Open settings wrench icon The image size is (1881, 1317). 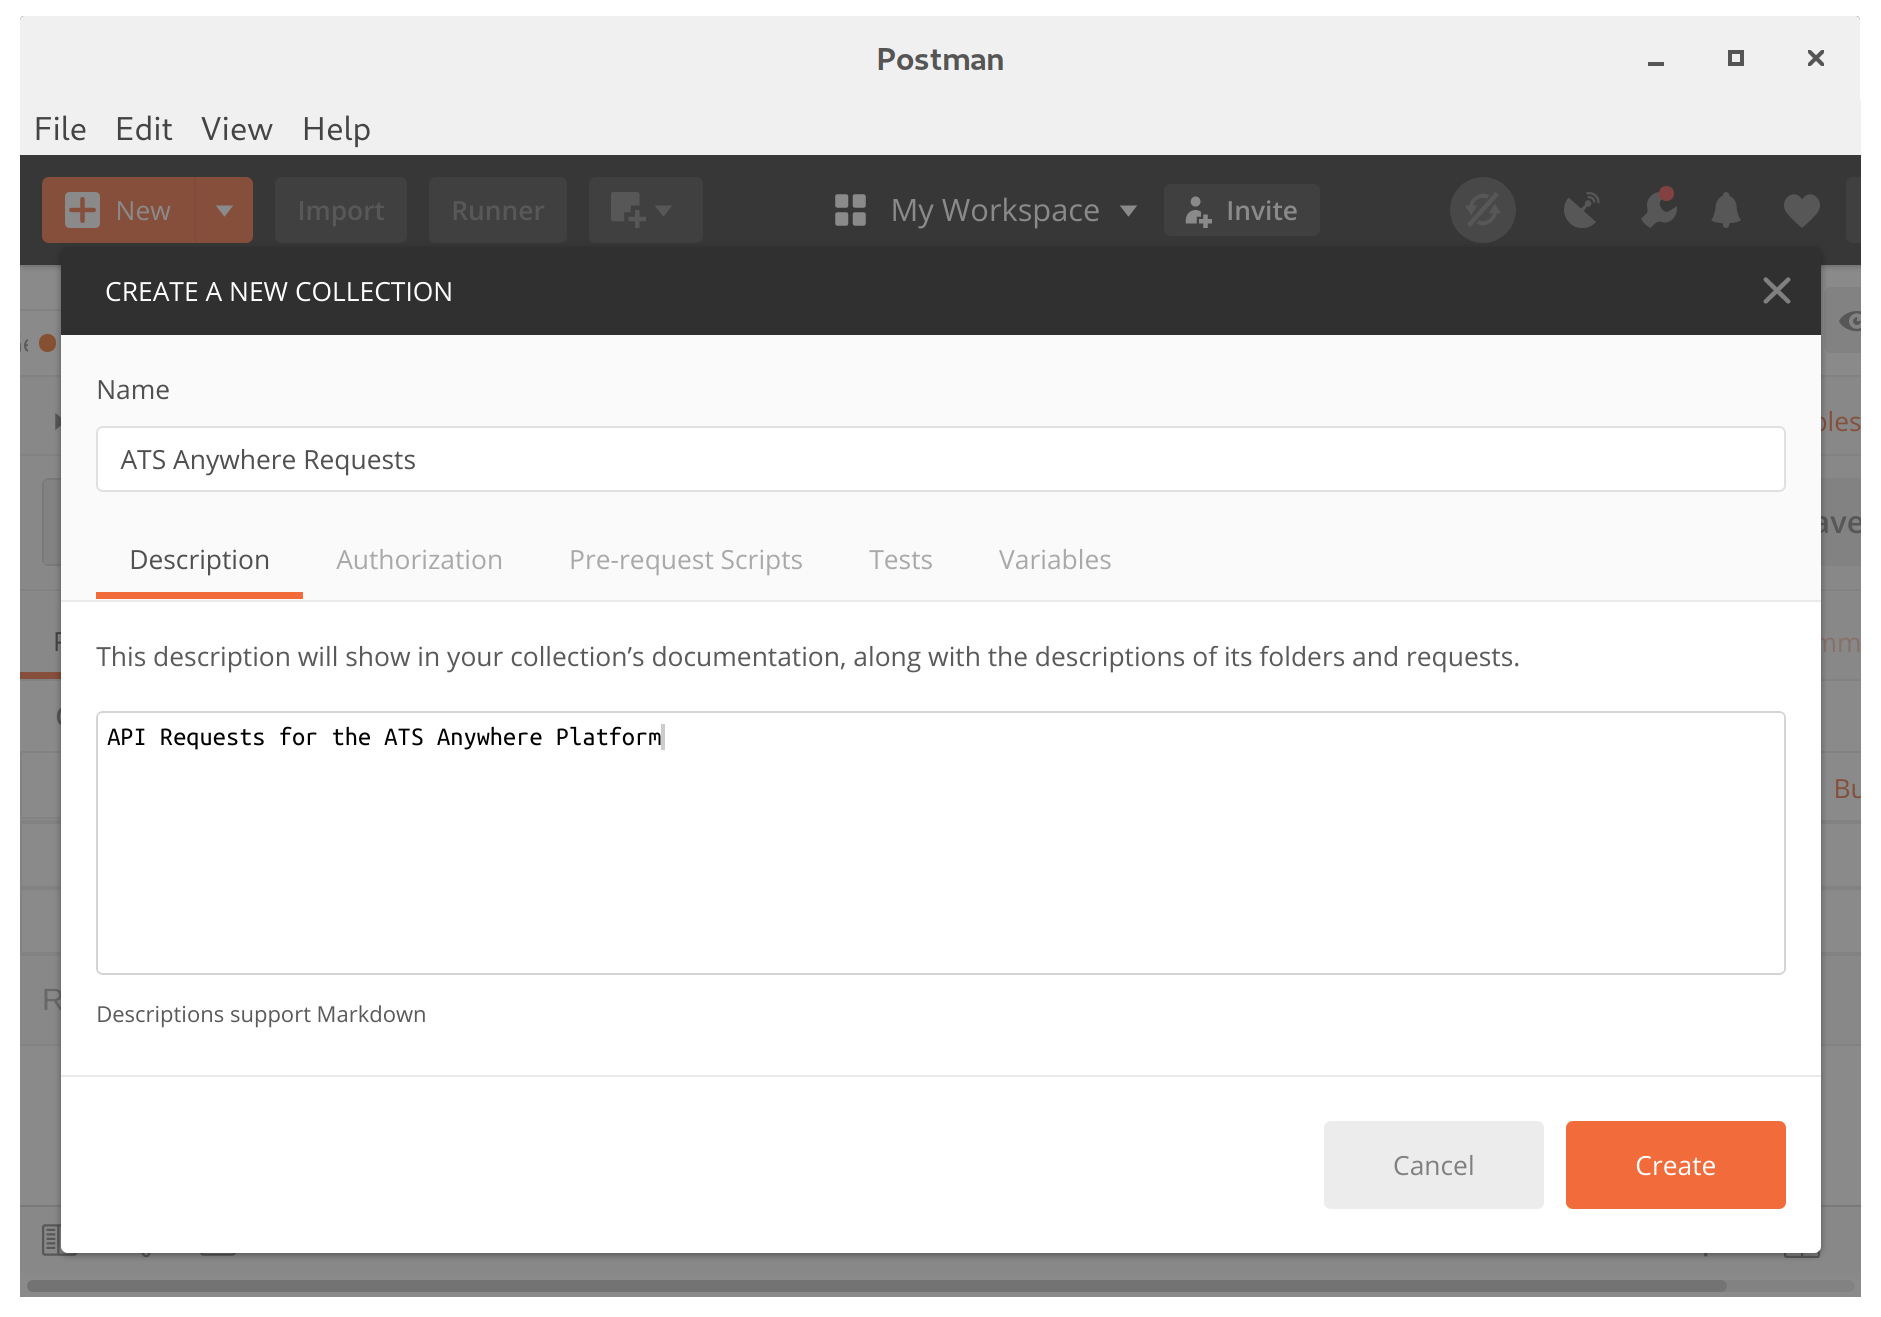1659,208
